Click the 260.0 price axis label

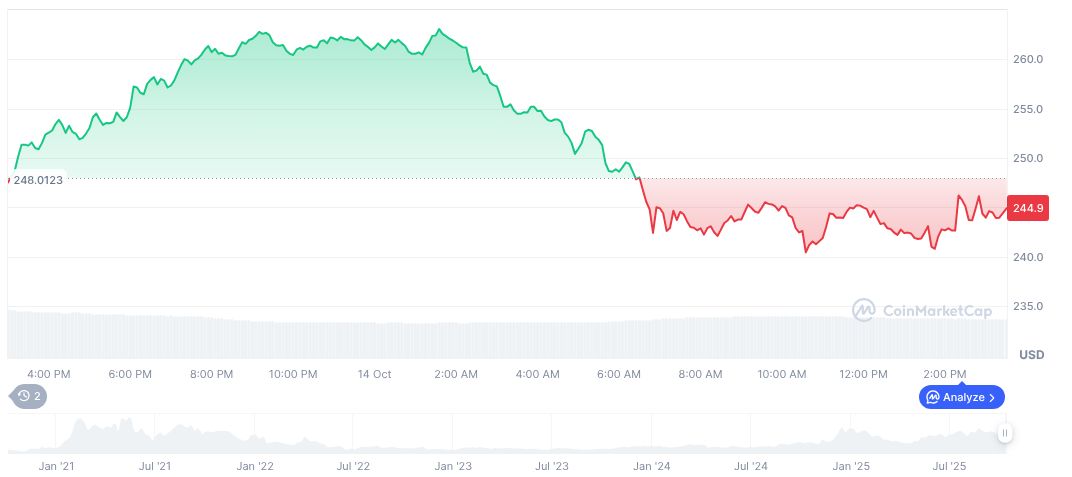click(x=1028, y=60)
